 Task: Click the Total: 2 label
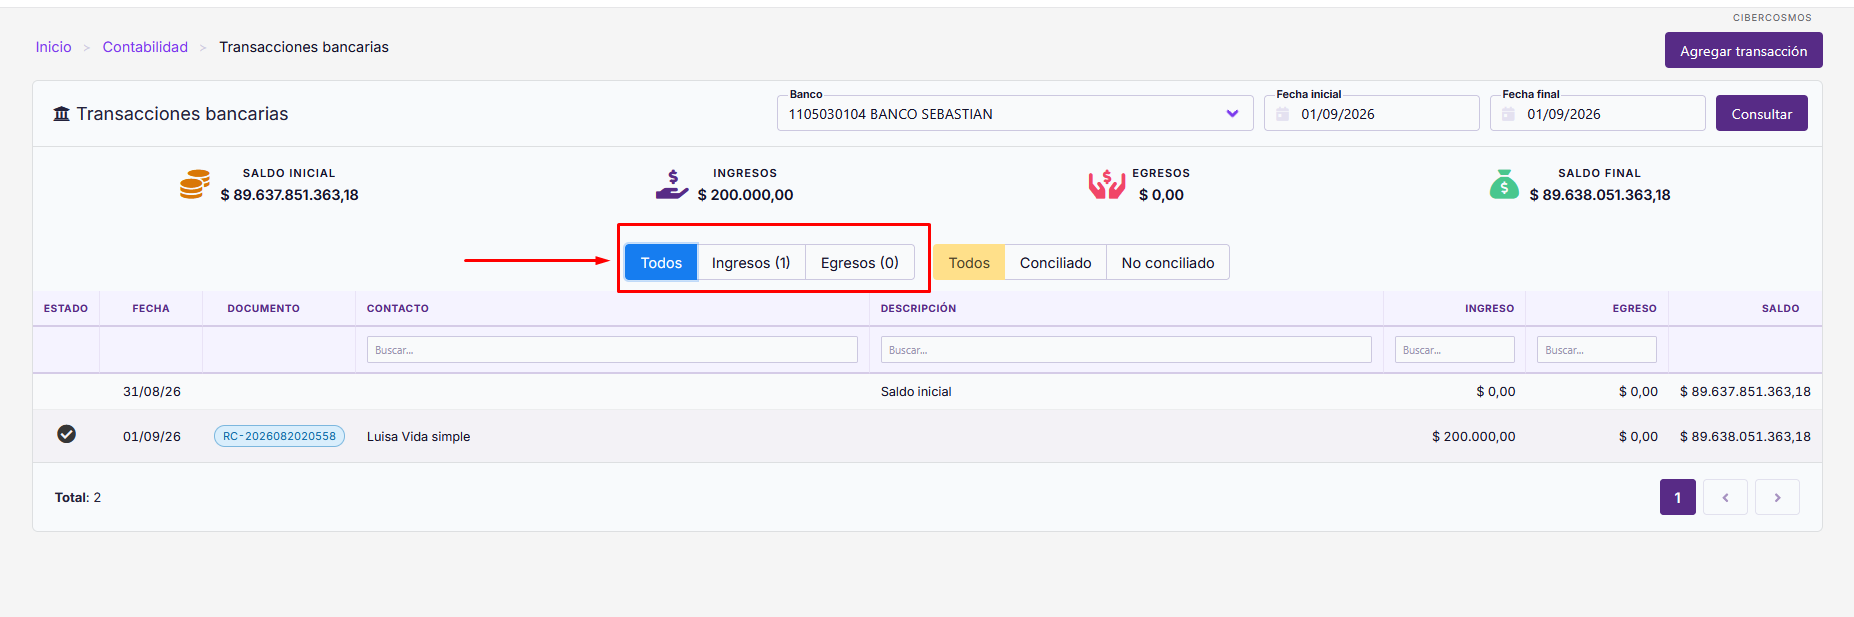pyautogui.click(x=78, y=497)
